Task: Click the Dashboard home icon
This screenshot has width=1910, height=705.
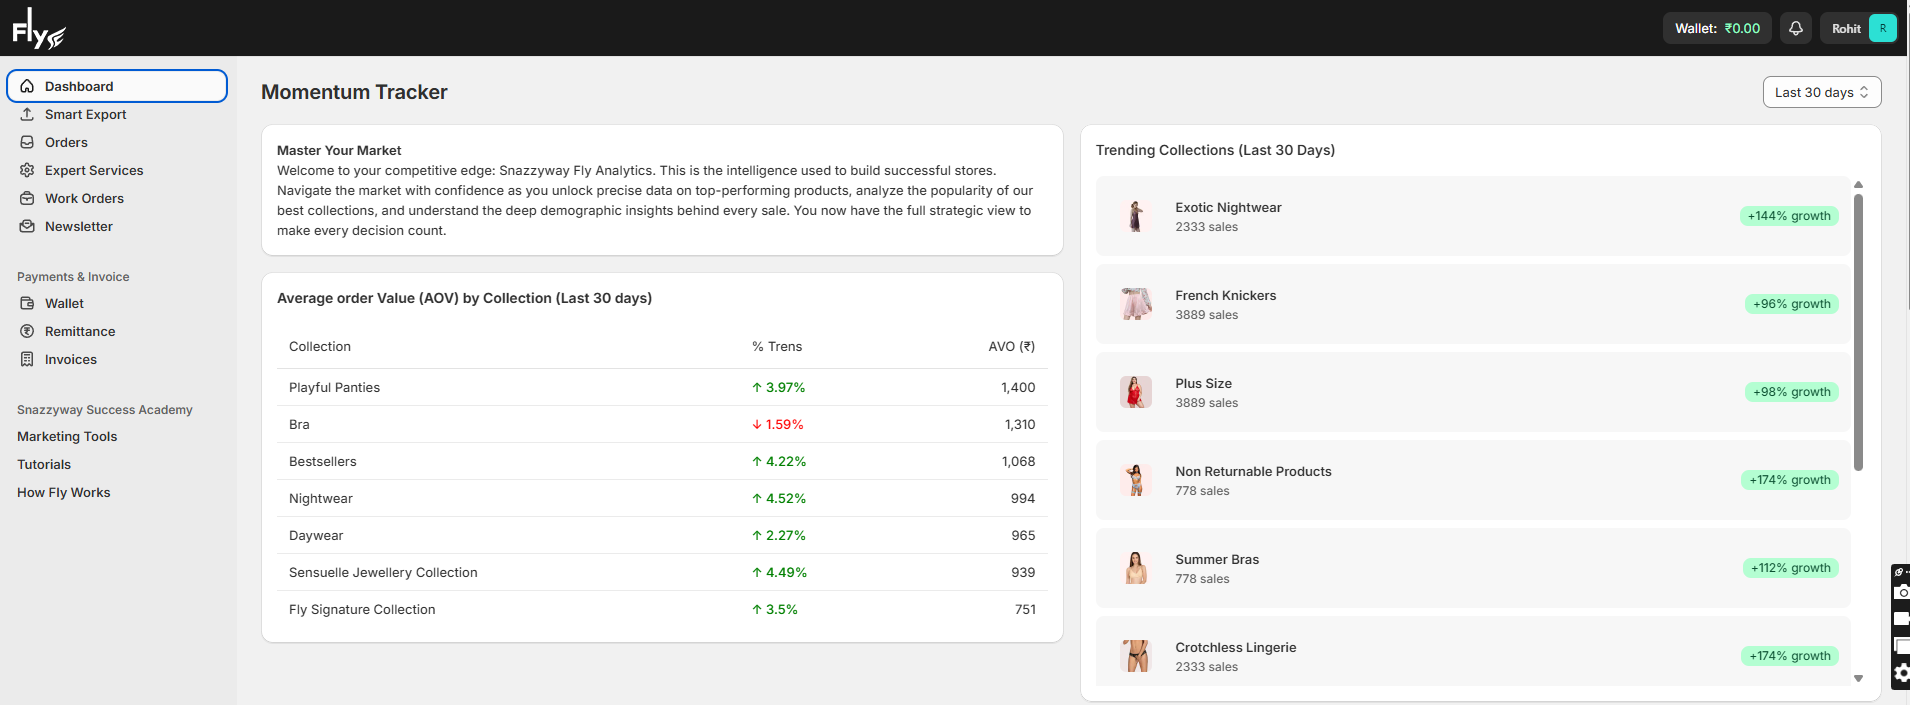Action: tap(27, 86)
